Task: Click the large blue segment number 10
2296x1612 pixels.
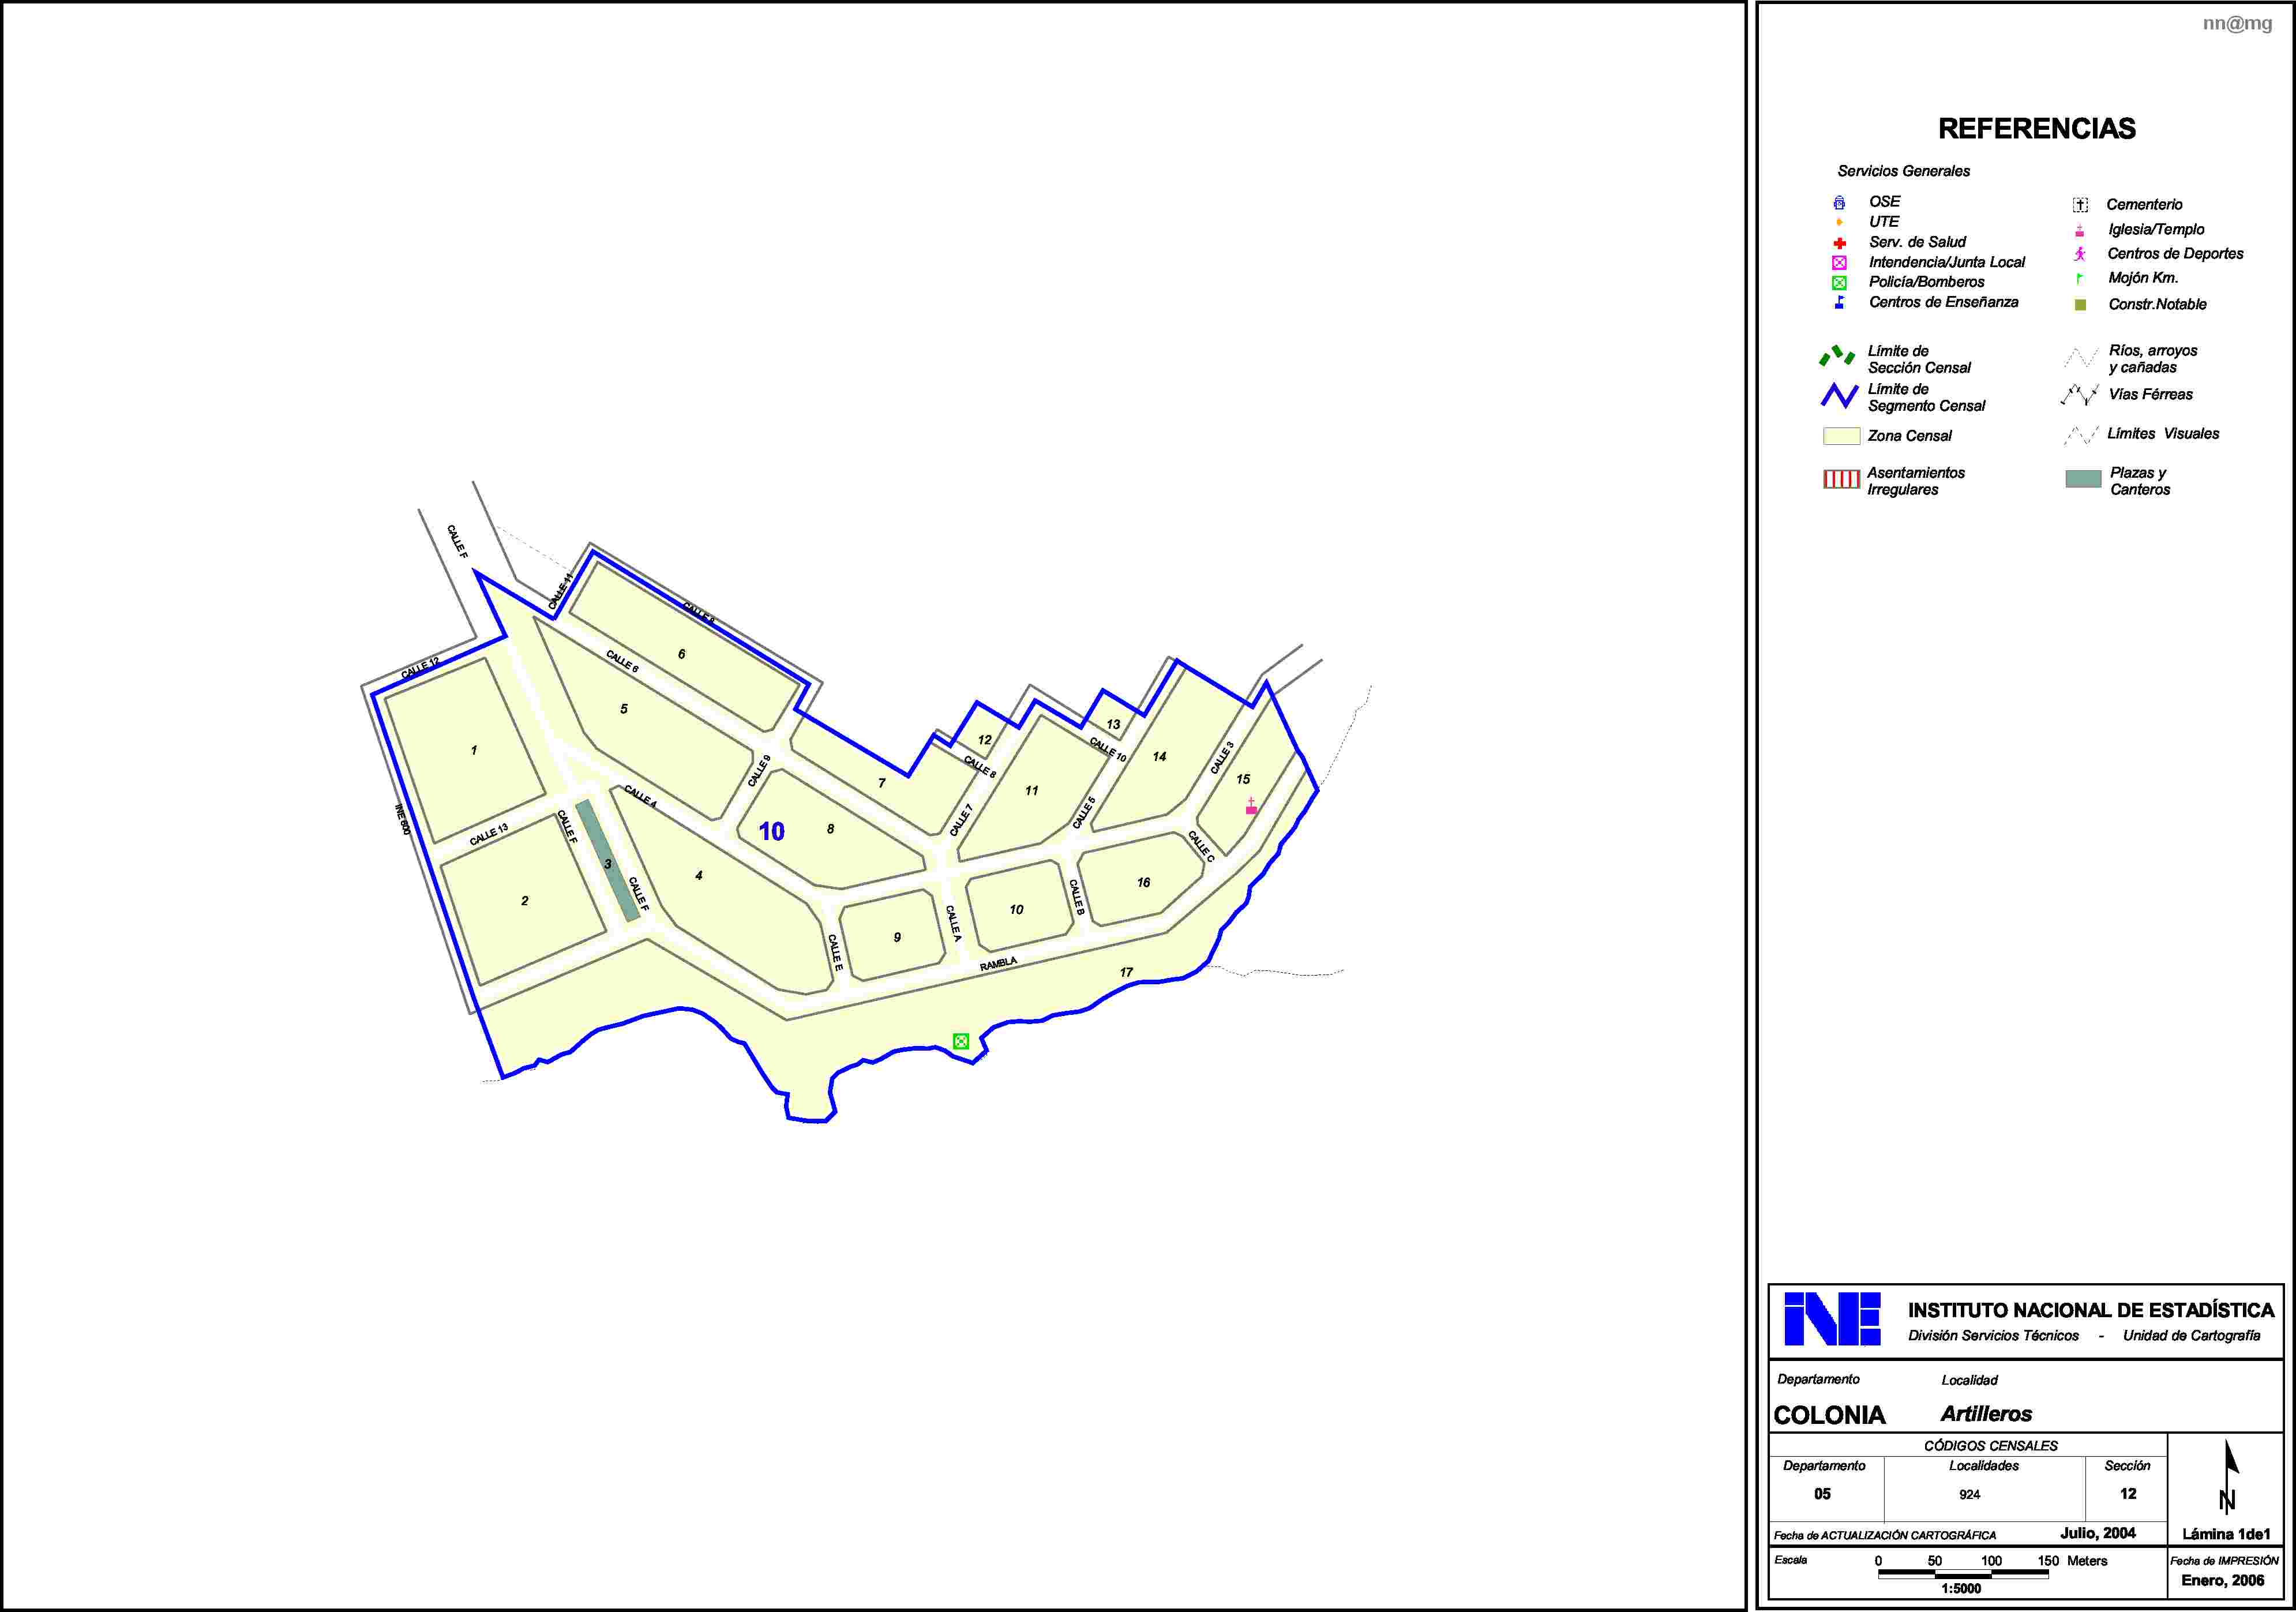Action: click(x=771, y=831)
